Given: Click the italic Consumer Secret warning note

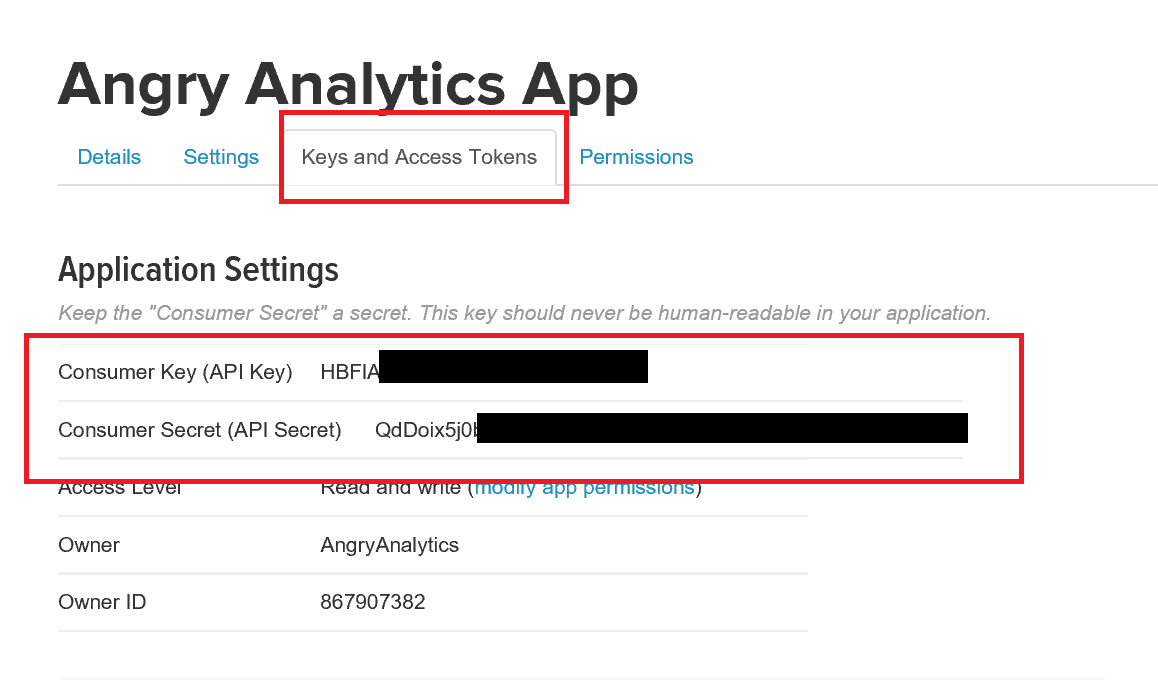Looking at the screenshot, I should click(524, 313).
